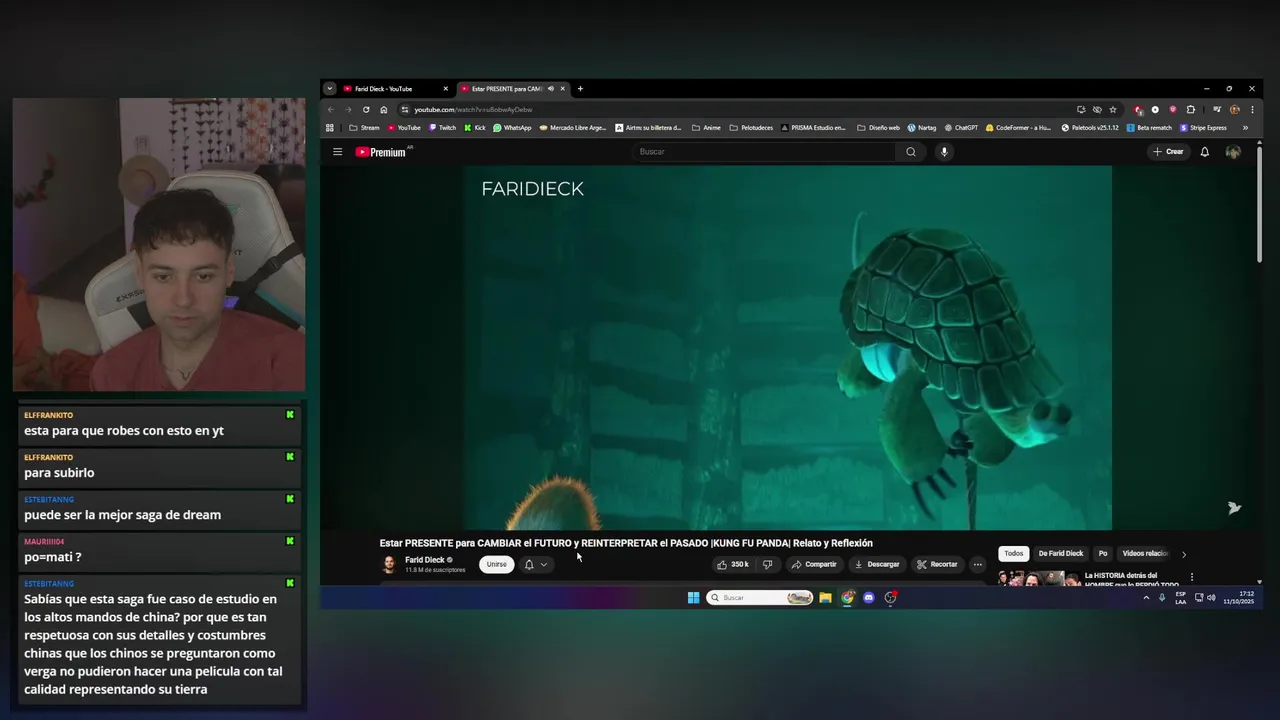Open Chrome three-dot main menu

[1252, 110]
